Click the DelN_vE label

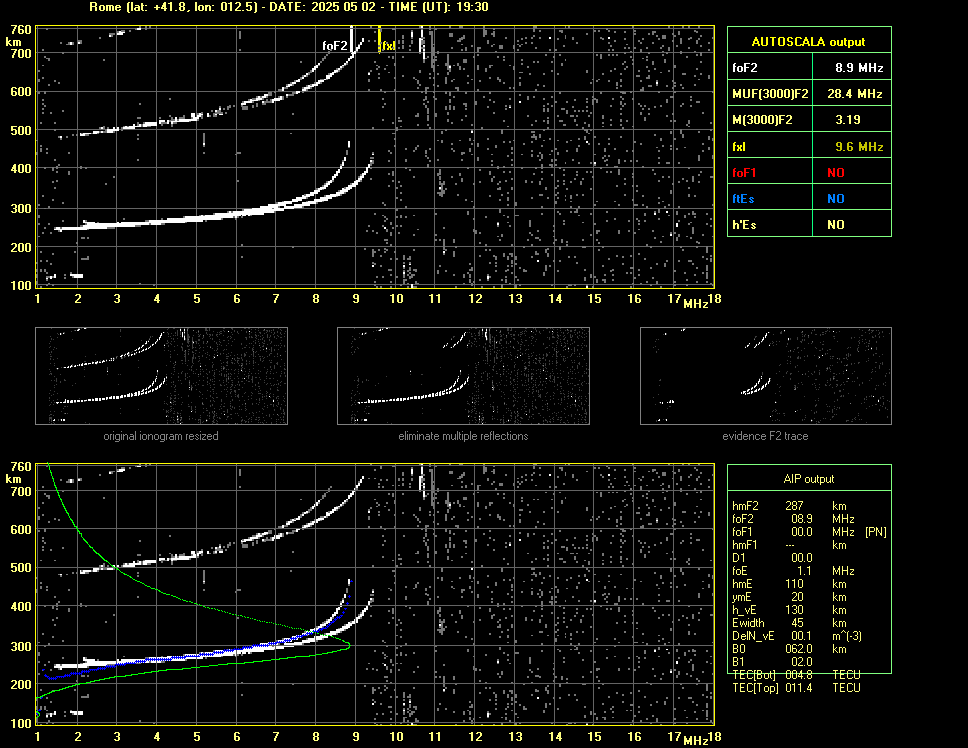click(x=753, y=636)
